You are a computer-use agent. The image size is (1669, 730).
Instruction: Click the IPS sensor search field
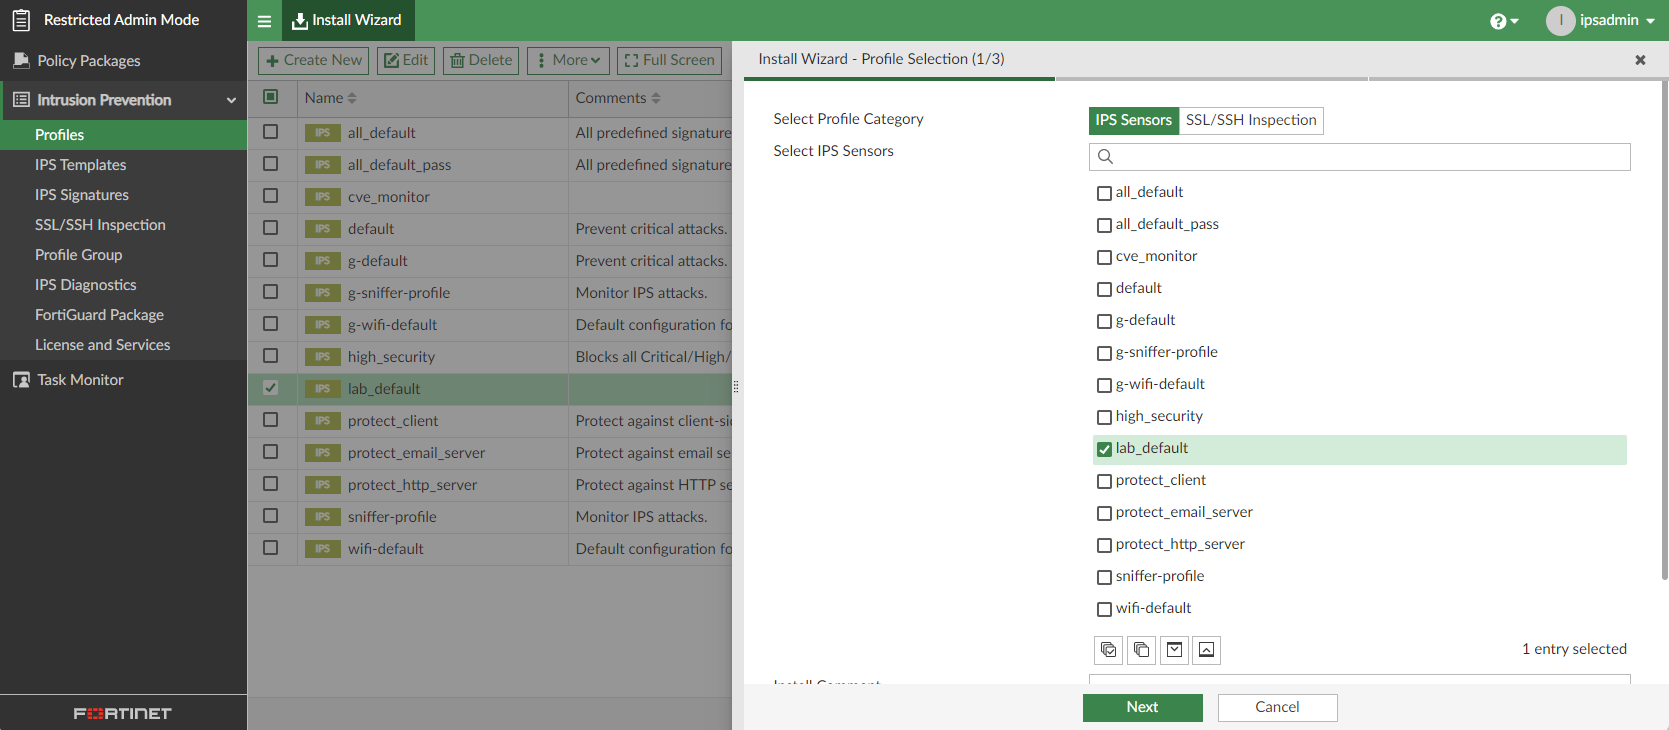1360,156
